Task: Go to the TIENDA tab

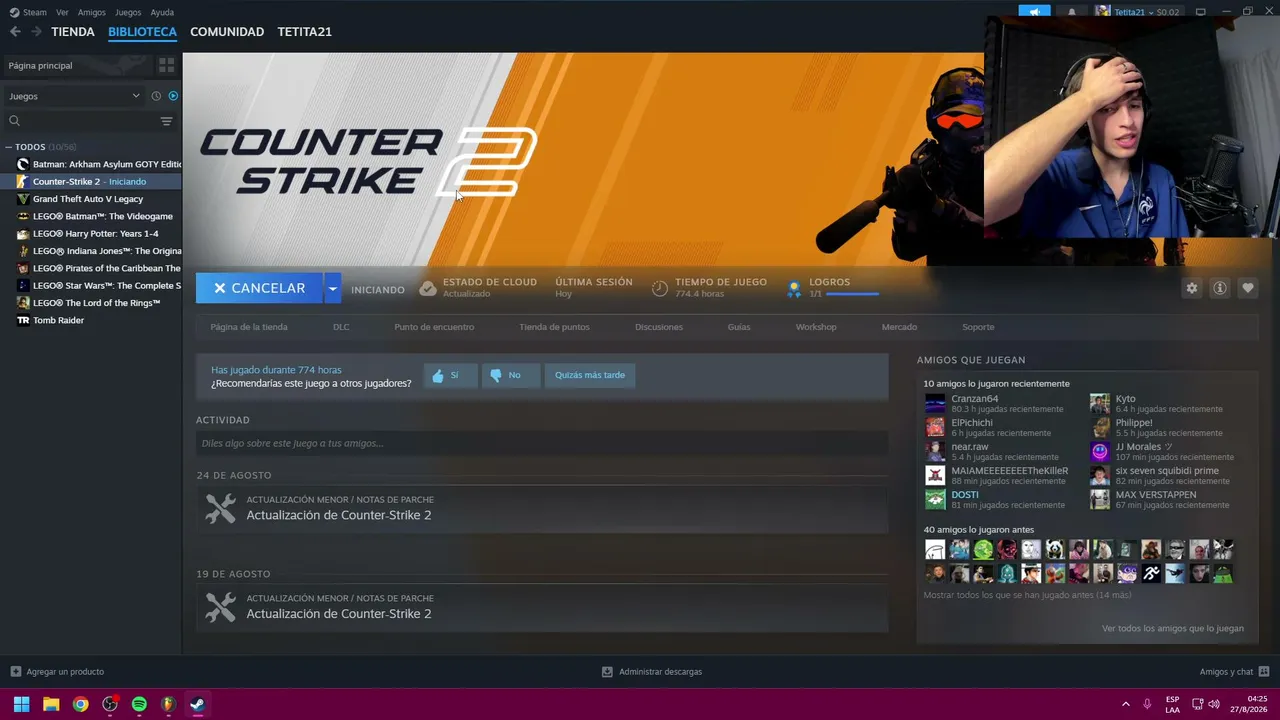Action: (73, 32)
